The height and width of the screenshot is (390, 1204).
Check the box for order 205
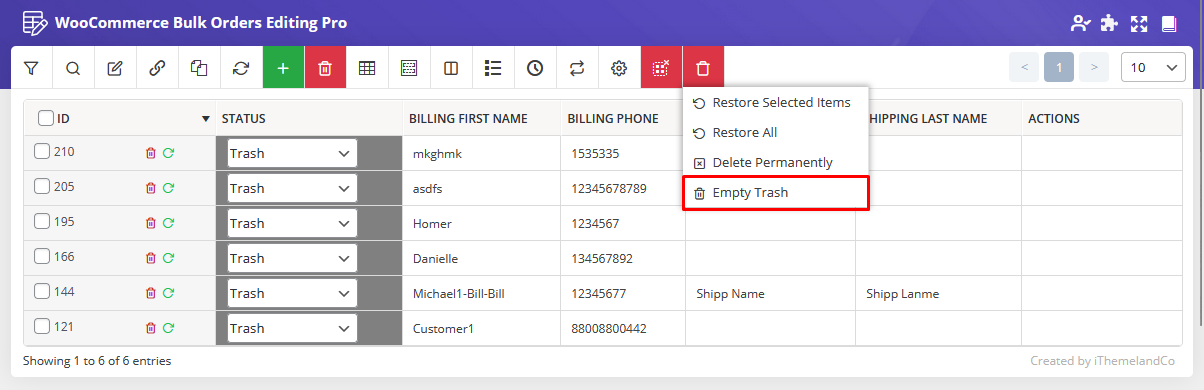click(x=42, y=186)
